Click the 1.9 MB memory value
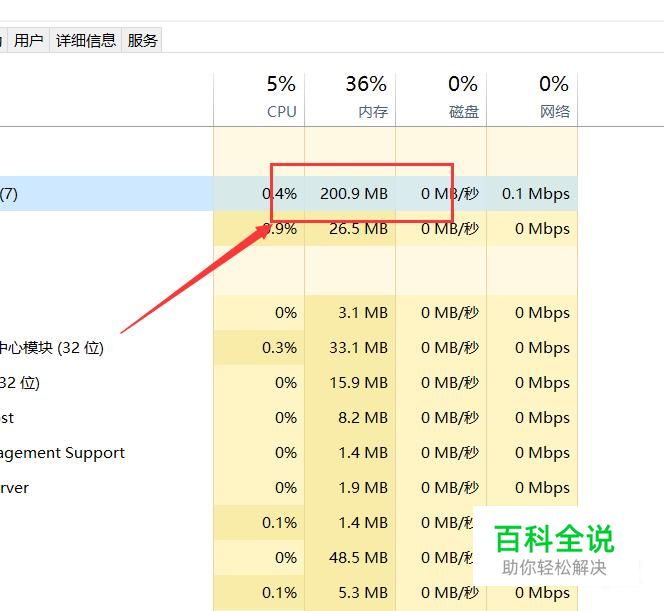 point(363,488)
